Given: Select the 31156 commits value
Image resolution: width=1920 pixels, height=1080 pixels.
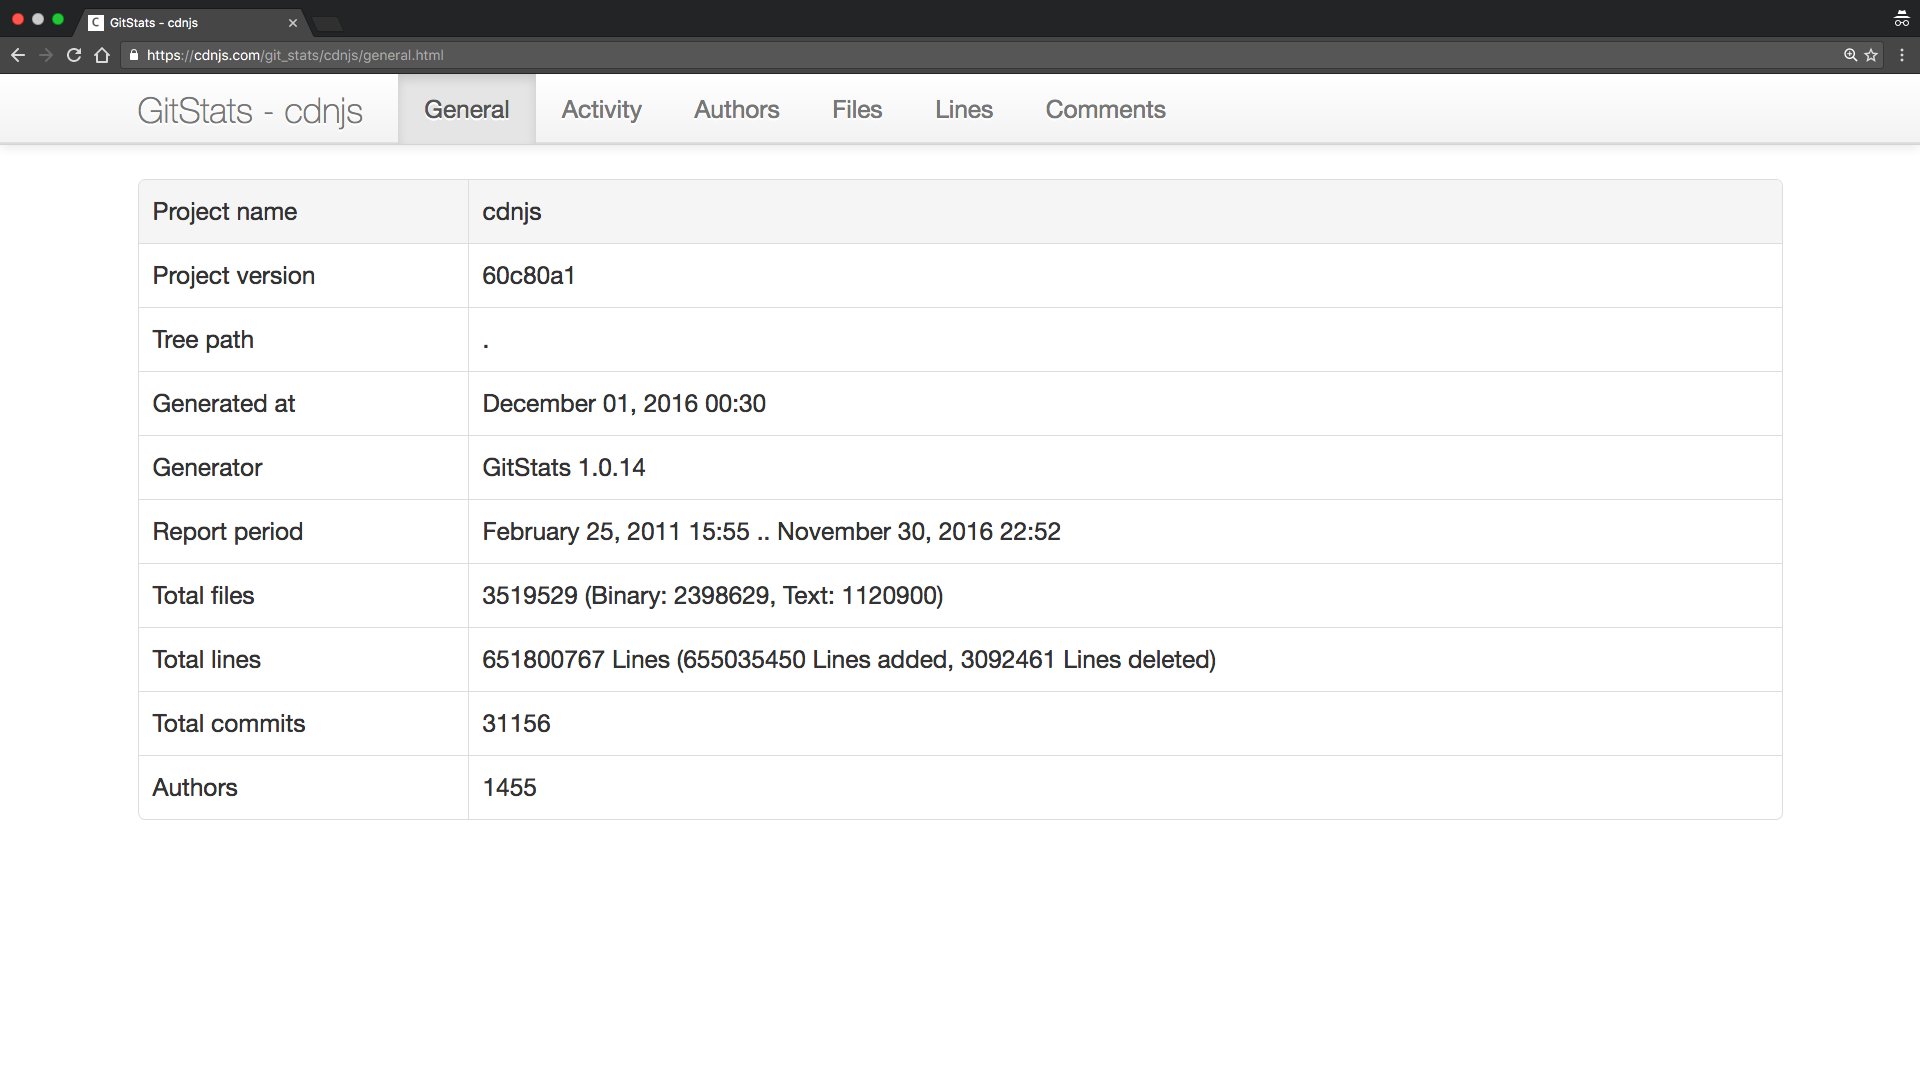Looking at the screenshot, I should (x=516, y=724).
